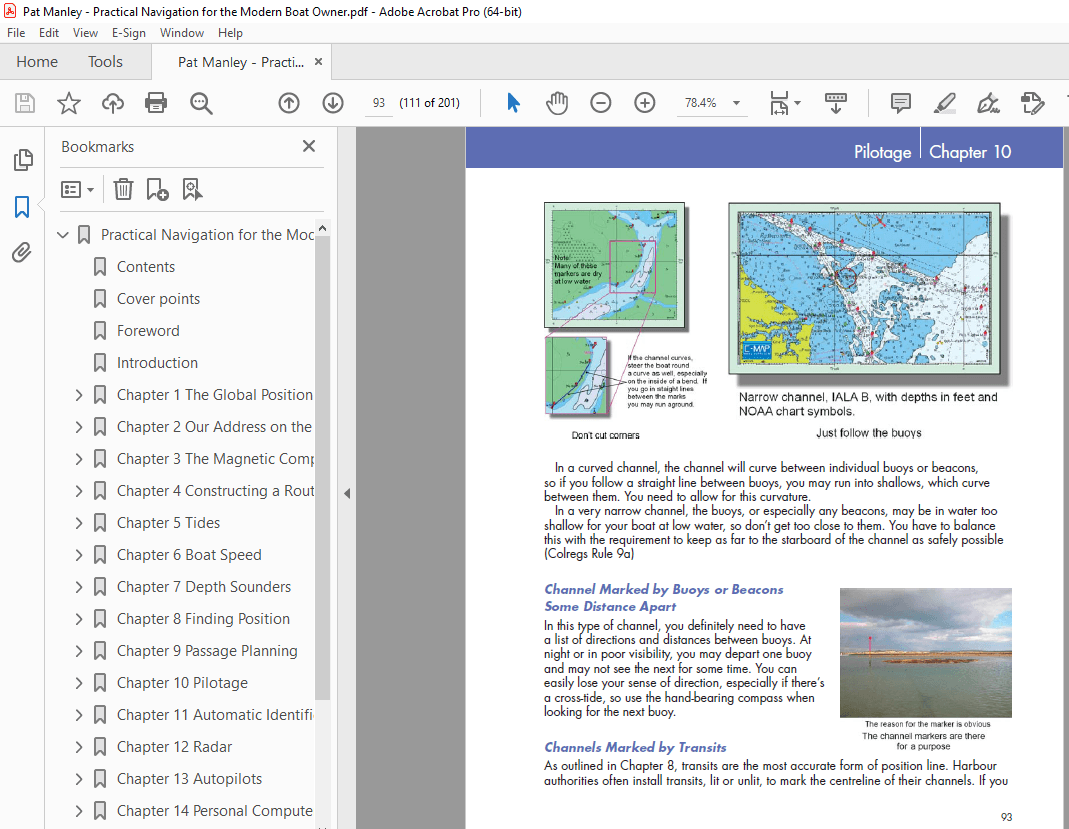
Task: Click the Attachments paperclip panel icon
Action: click(22, 252)
